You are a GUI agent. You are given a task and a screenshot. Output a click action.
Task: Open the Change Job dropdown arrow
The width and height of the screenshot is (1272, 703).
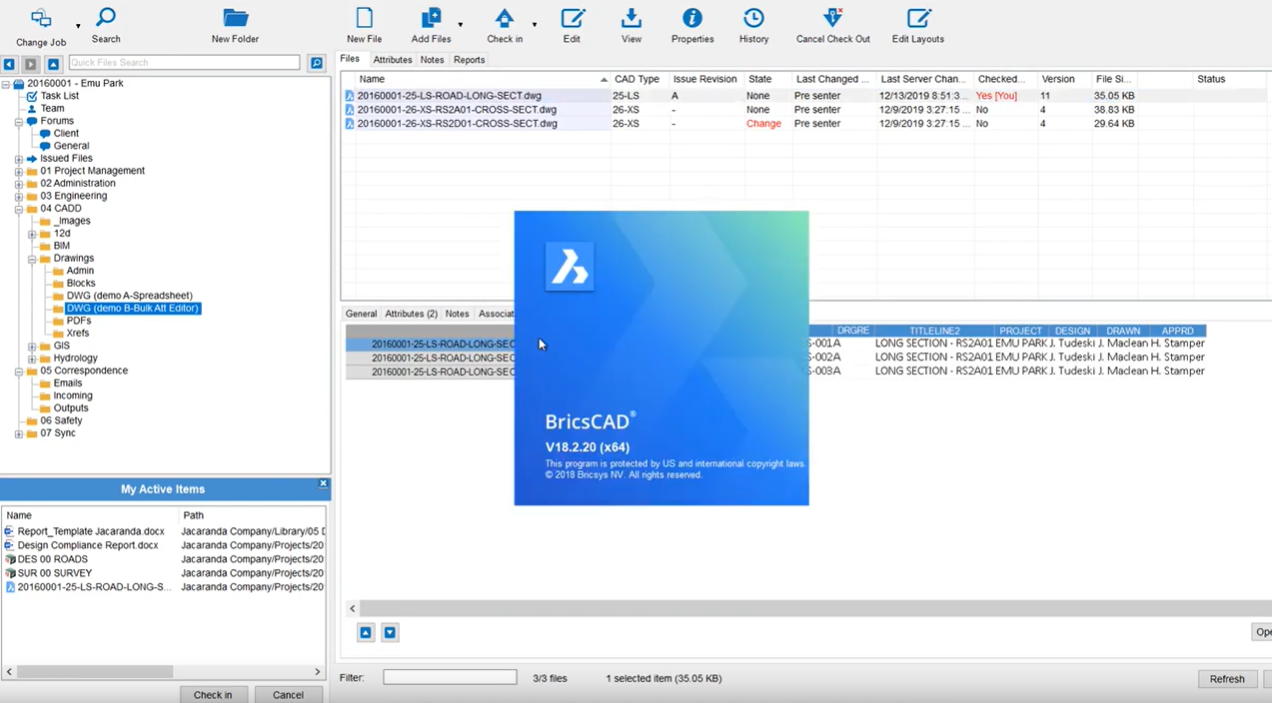tap(78, 25)
